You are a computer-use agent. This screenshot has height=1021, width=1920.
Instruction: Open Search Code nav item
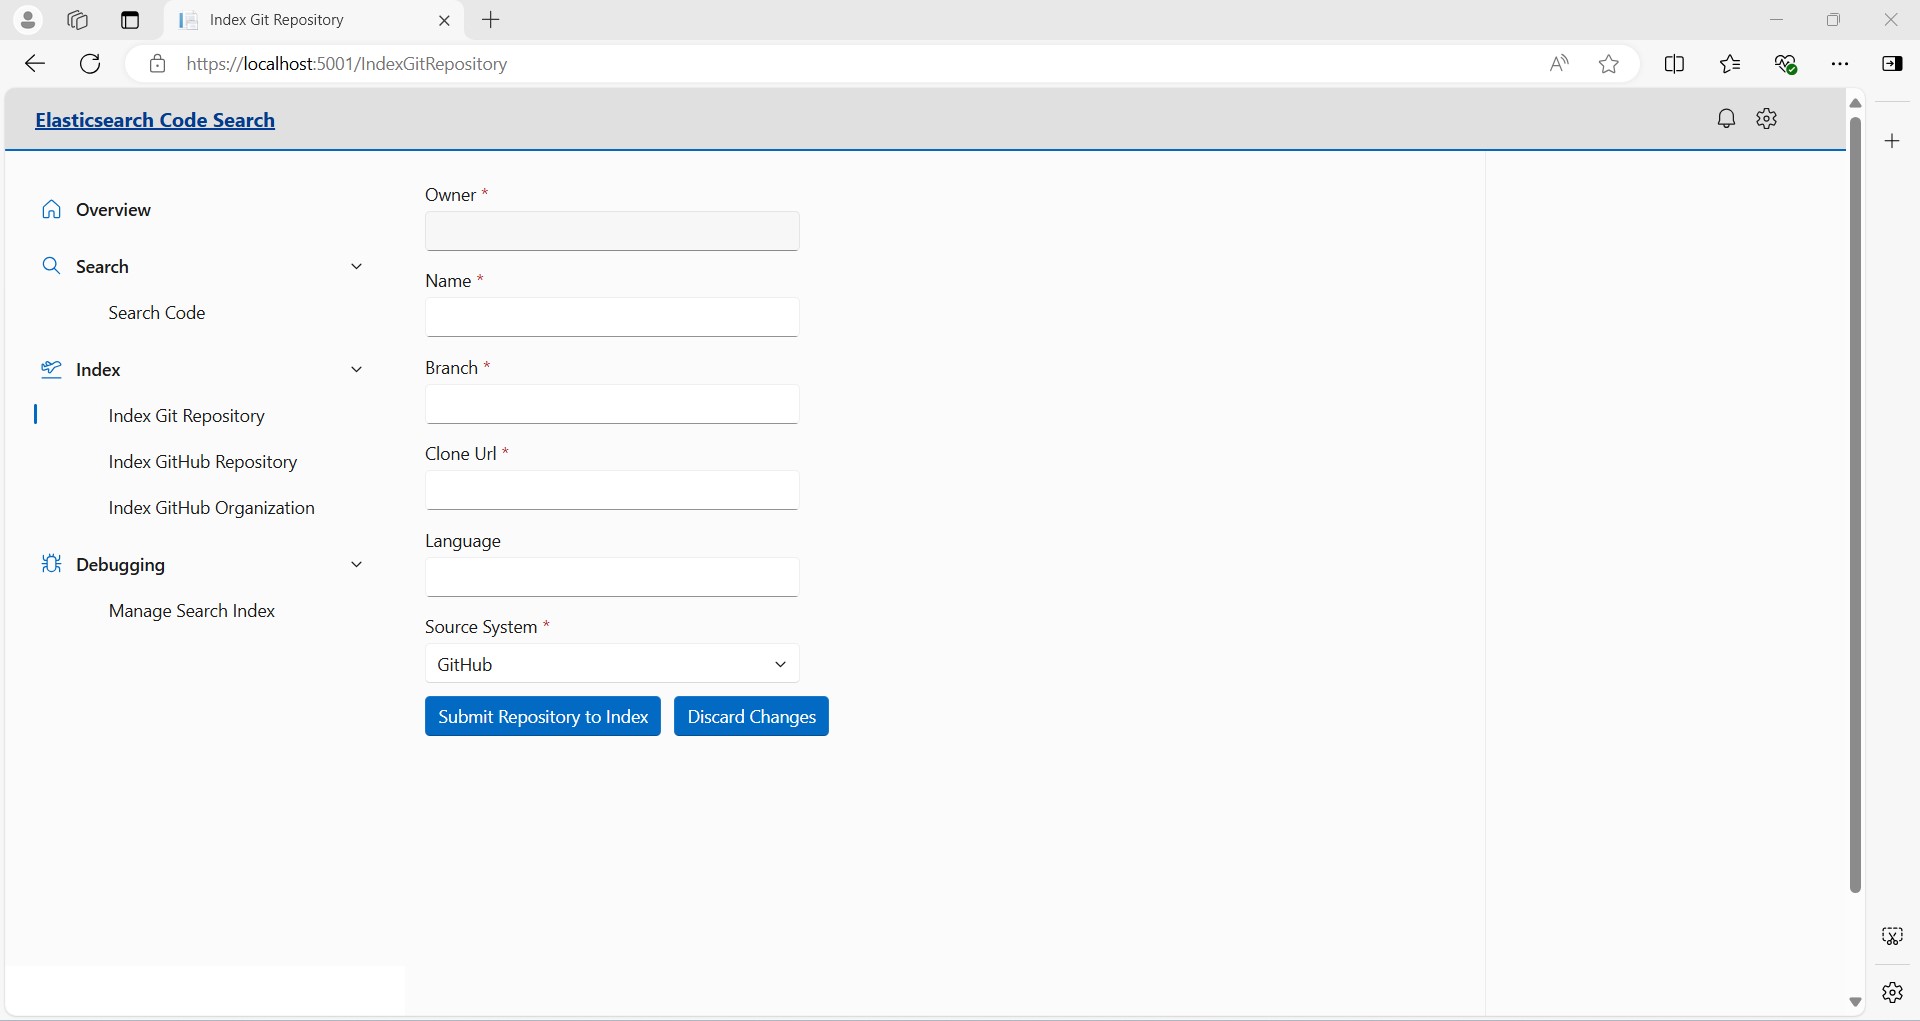click(157, 313)
